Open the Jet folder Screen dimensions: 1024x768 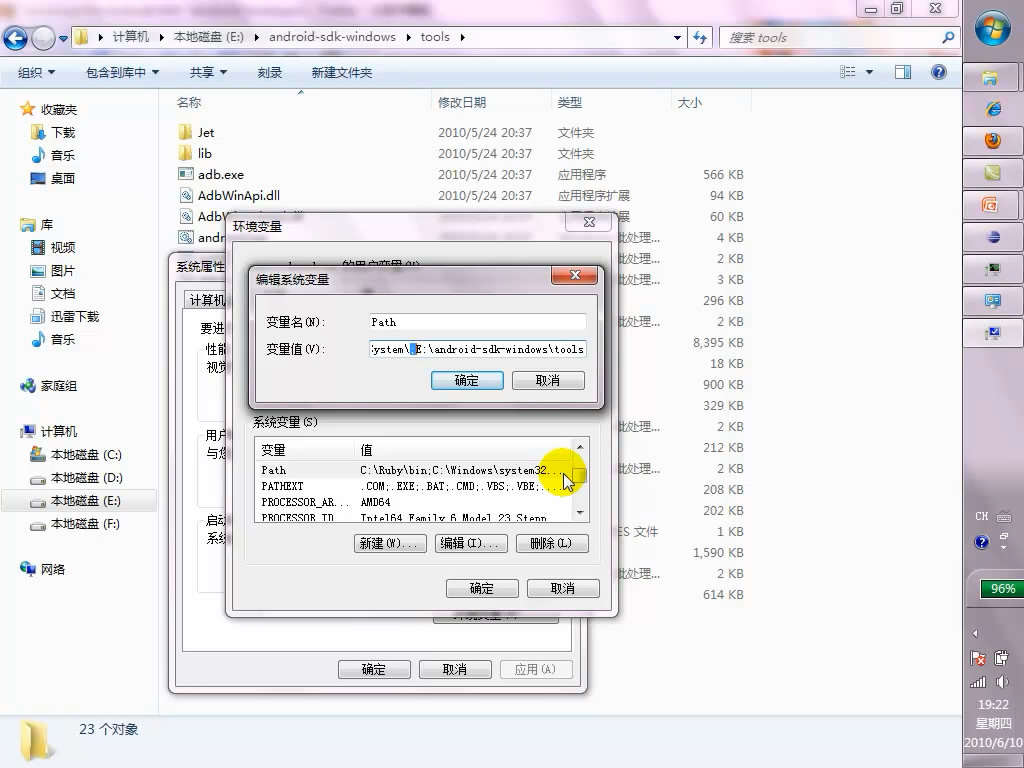tap(199, 132)
